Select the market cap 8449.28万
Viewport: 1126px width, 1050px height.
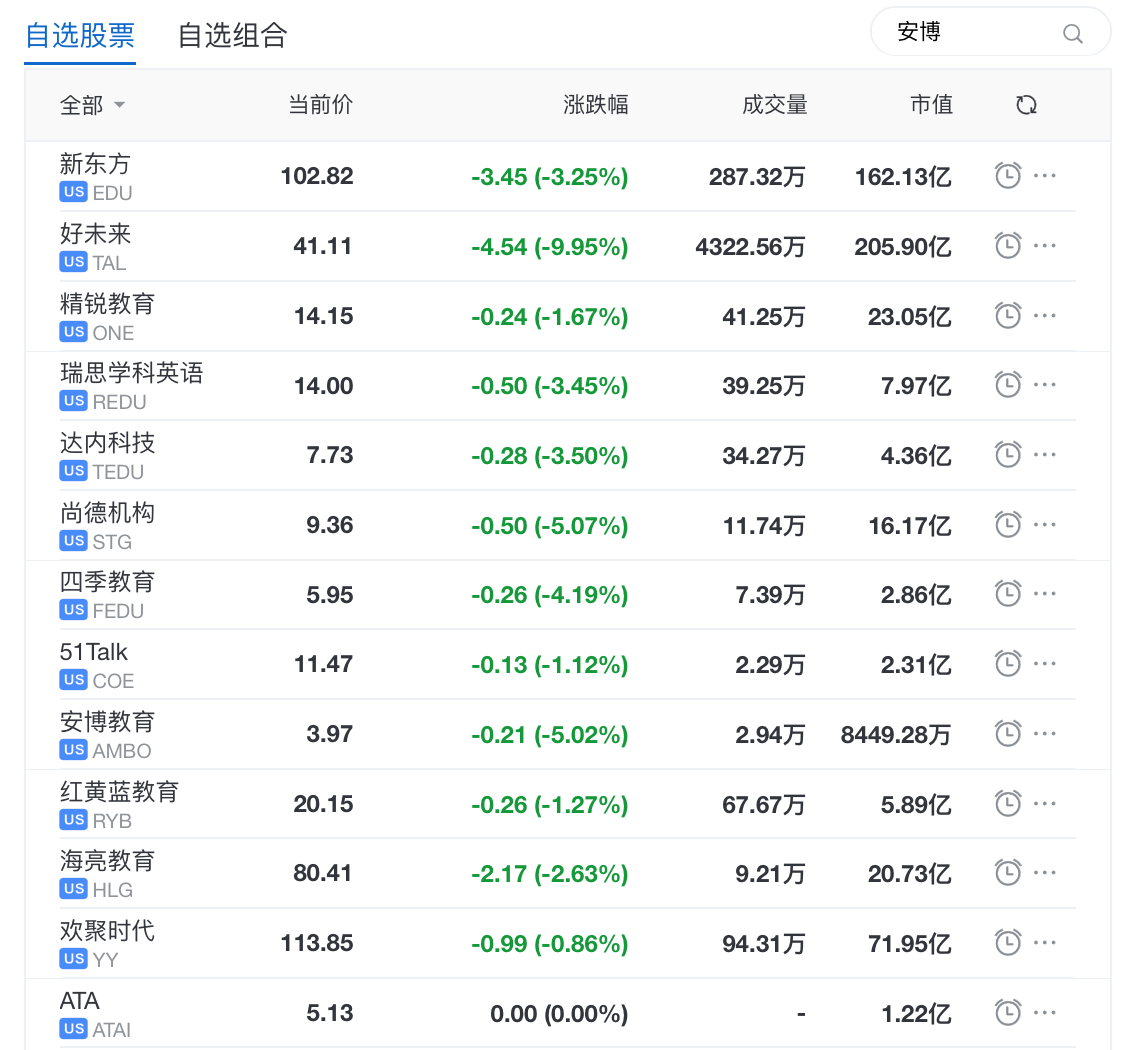coord(896,734)
